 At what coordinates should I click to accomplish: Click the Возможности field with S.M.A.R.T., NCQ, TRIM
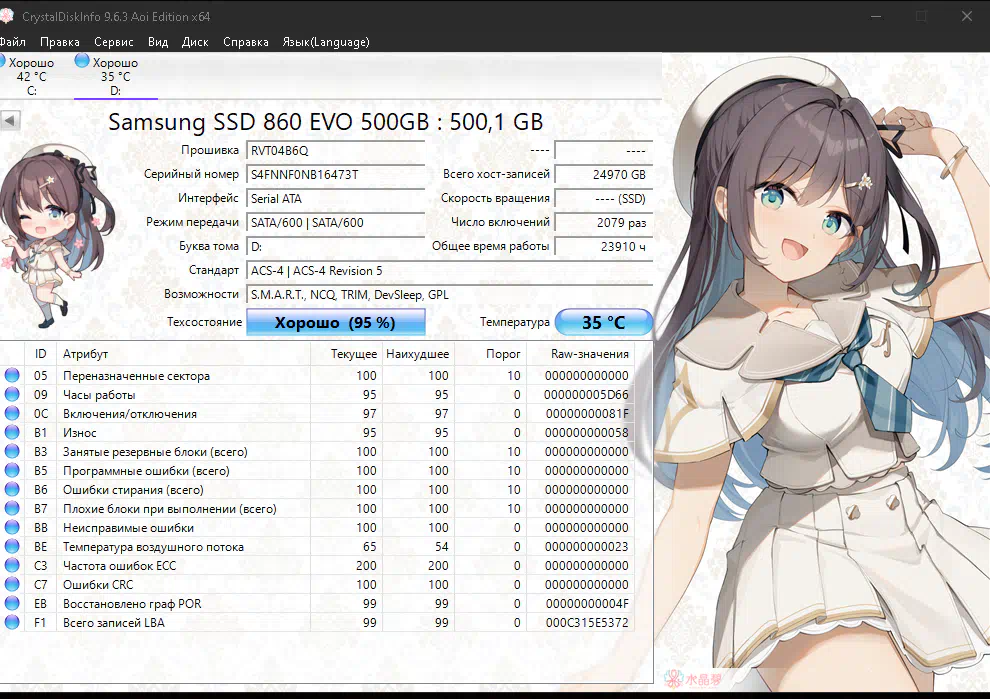(449, 295)
